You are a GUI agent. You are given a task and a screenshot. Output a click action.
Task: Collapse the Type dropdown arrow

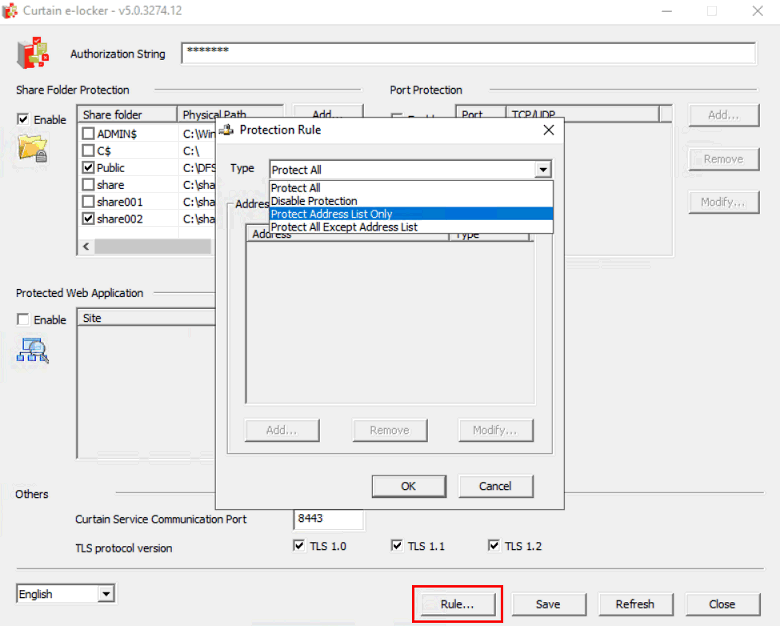point(543,170)
